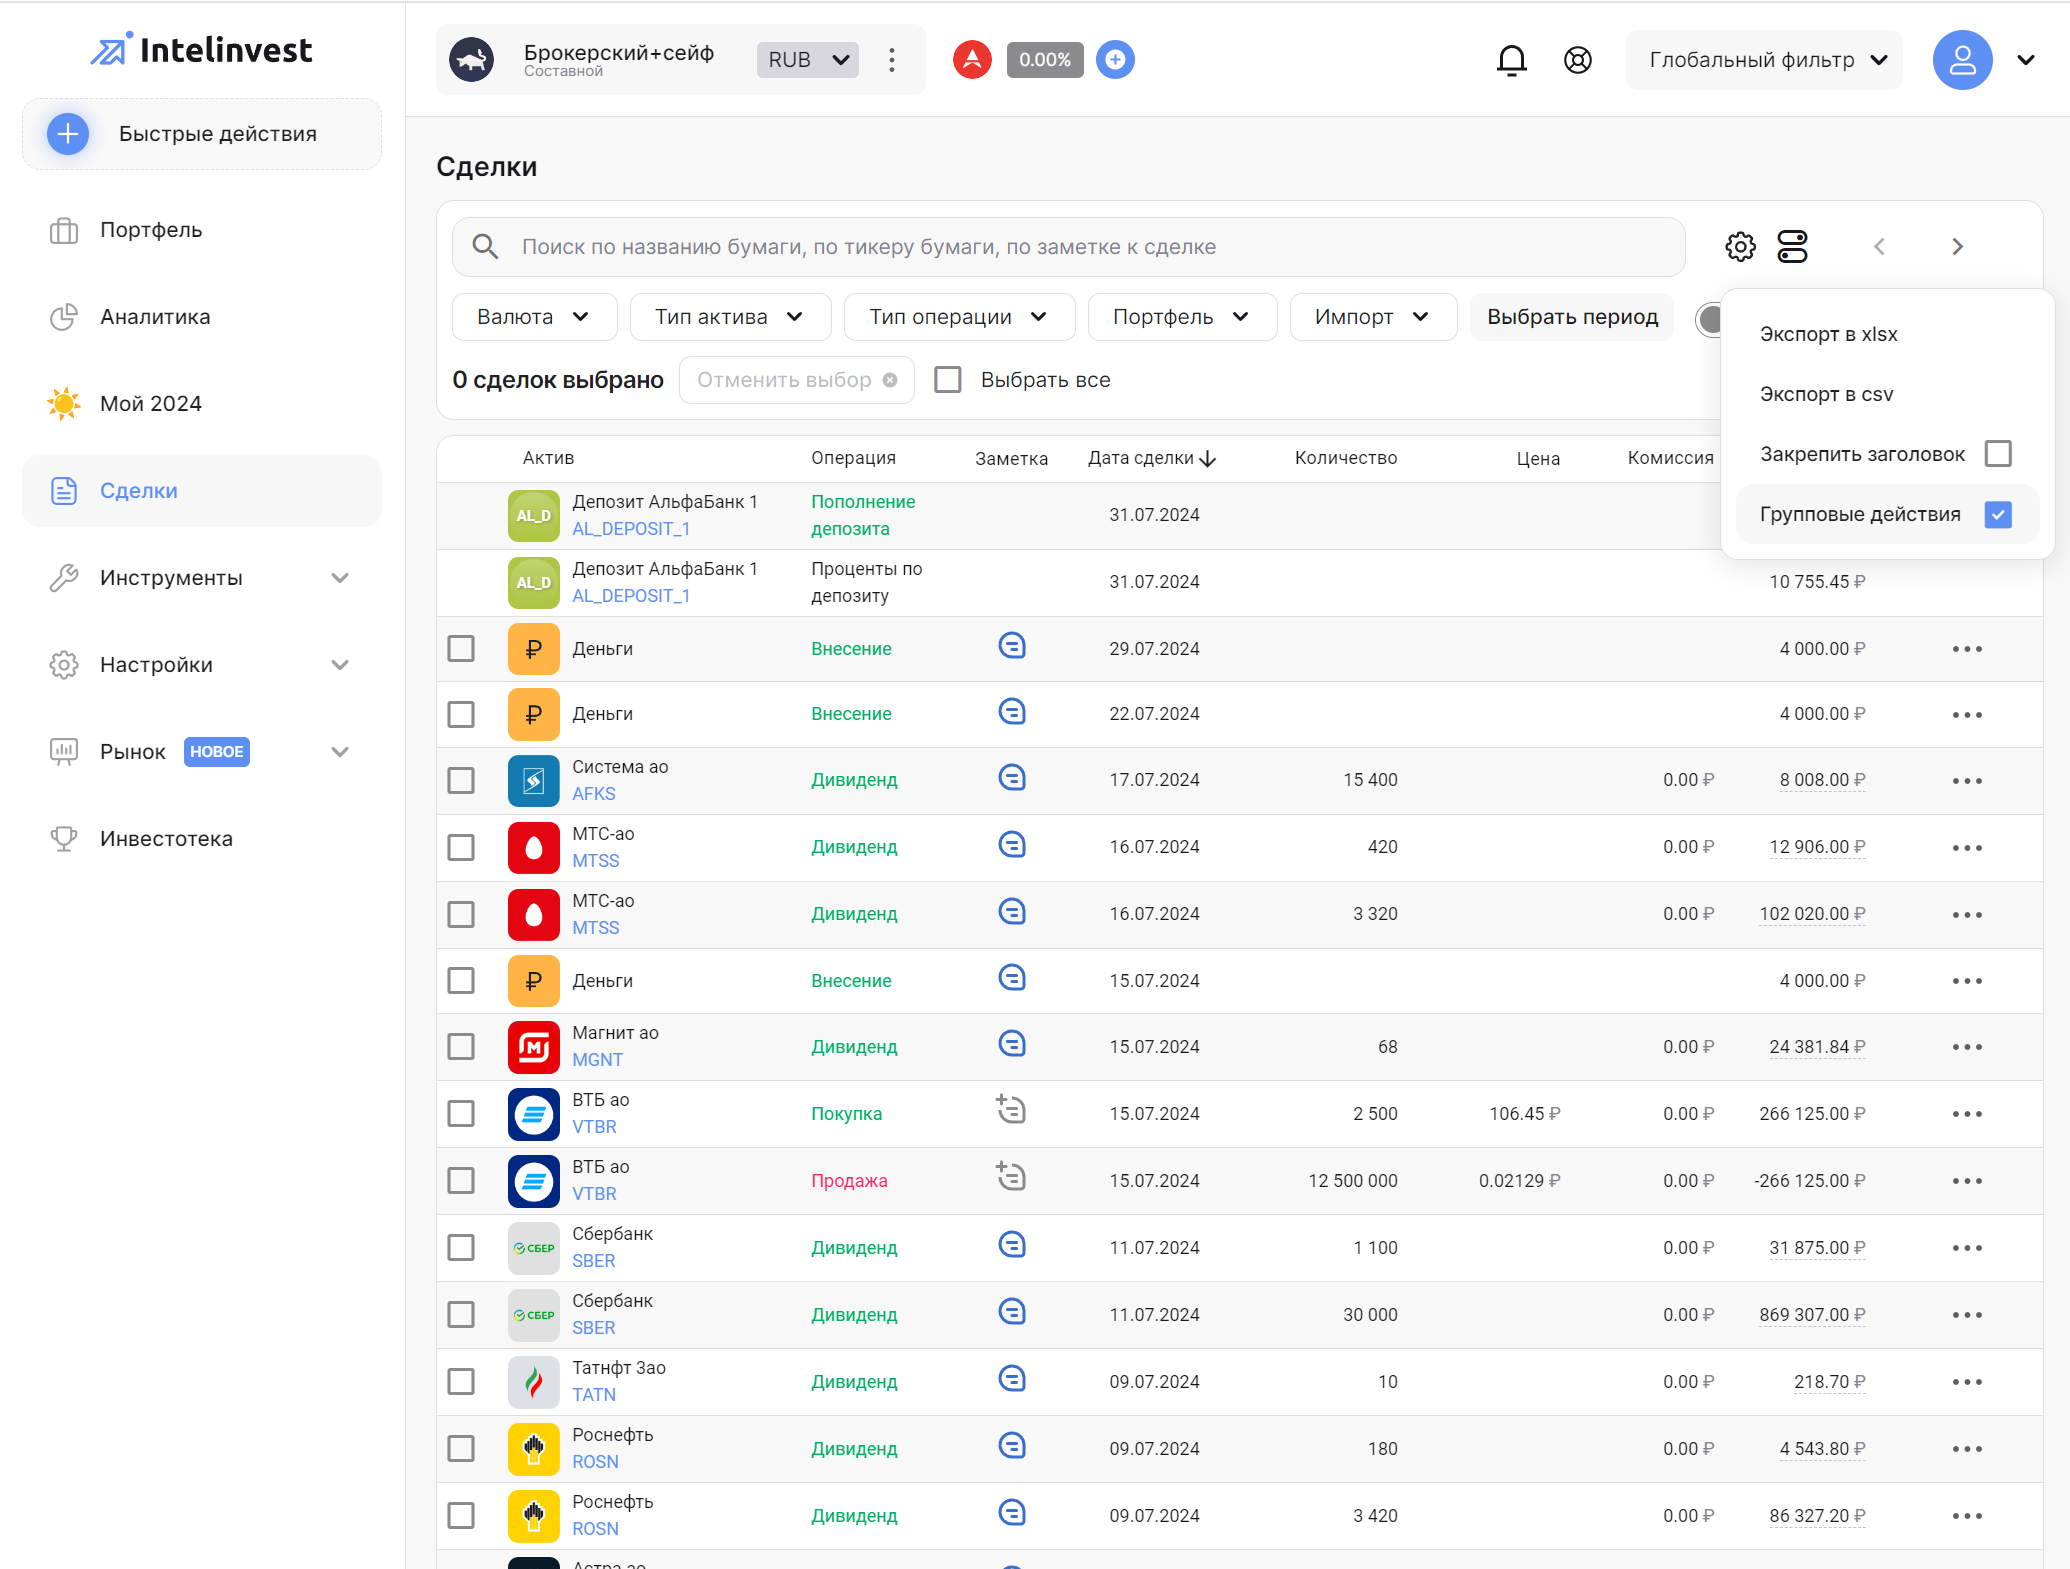Go to previous page arrow
The width and height of the screenshot is (2070, 1569).
(1879, 247)
